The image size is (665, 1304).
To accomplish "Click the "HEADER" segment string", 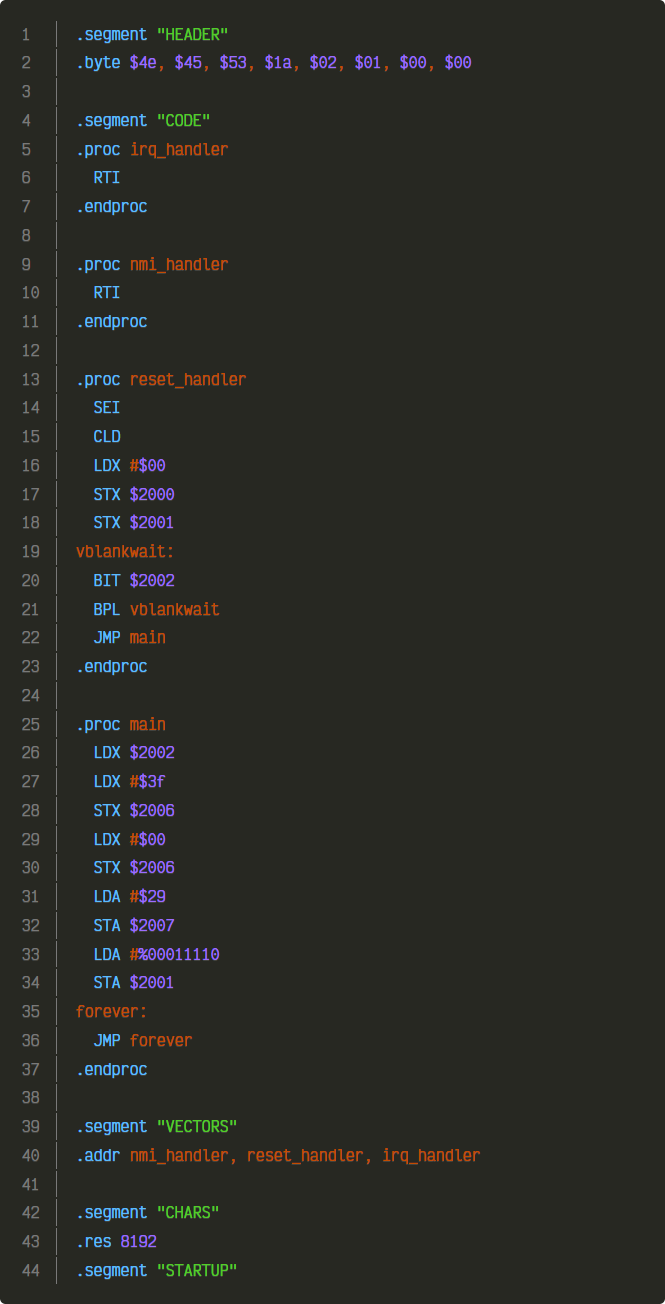I will pyautogui.click(x=192, y=34).
